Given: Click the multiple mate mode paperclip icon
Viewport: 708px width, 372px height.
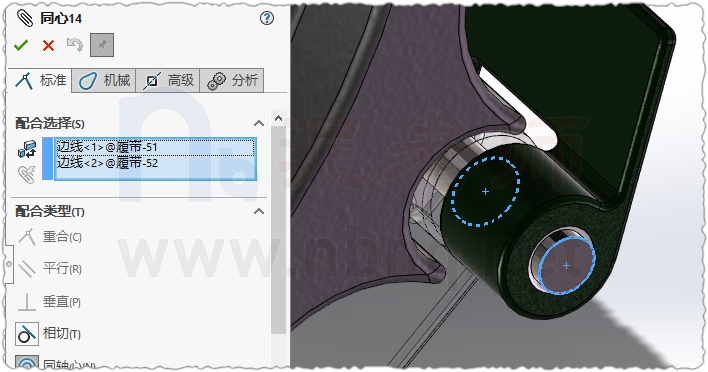Looking at the screenshot, I should tap(27, 174).
